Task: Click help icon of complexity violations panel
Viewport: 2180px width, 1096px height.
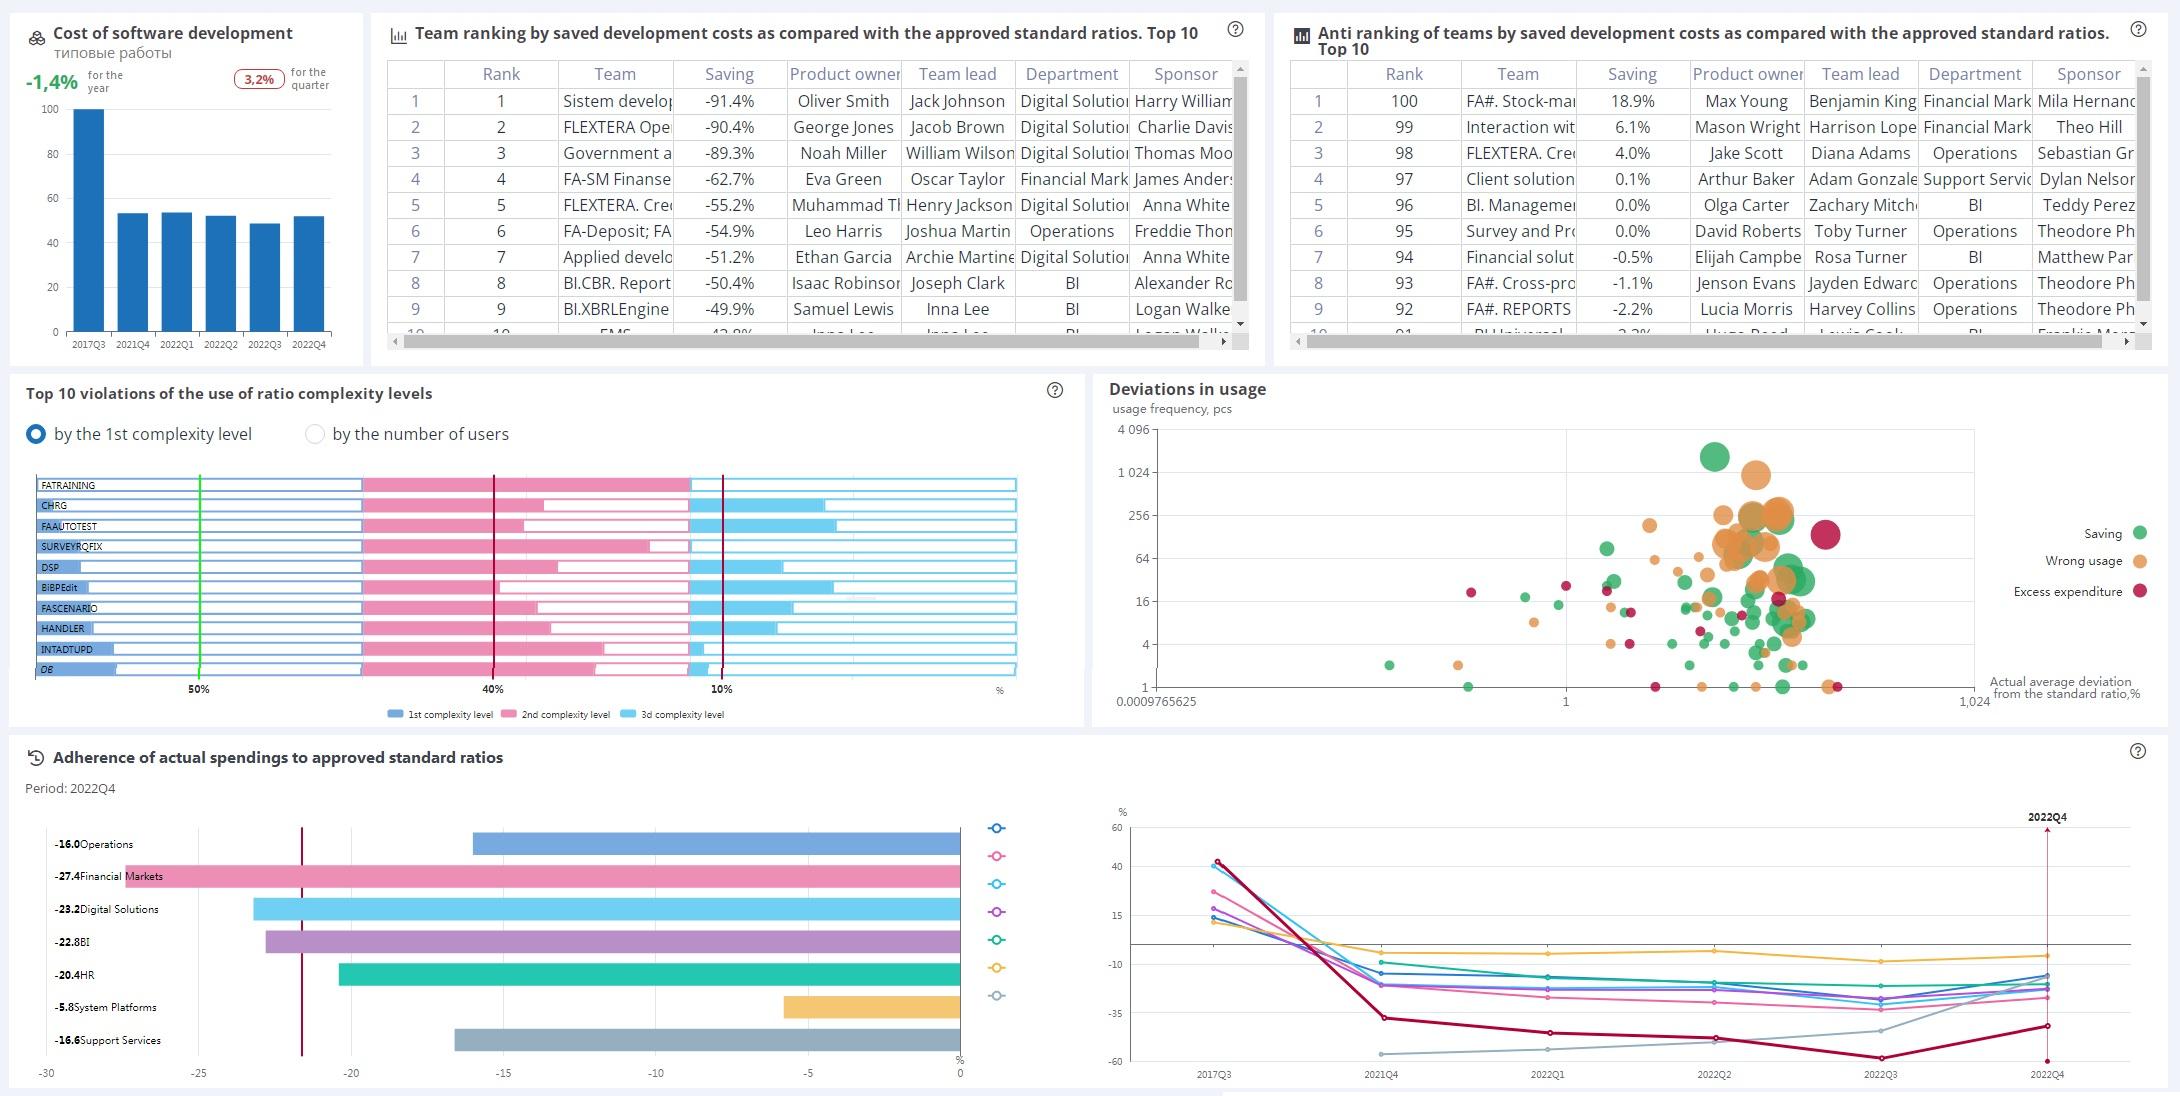Action: point(1054,391)
